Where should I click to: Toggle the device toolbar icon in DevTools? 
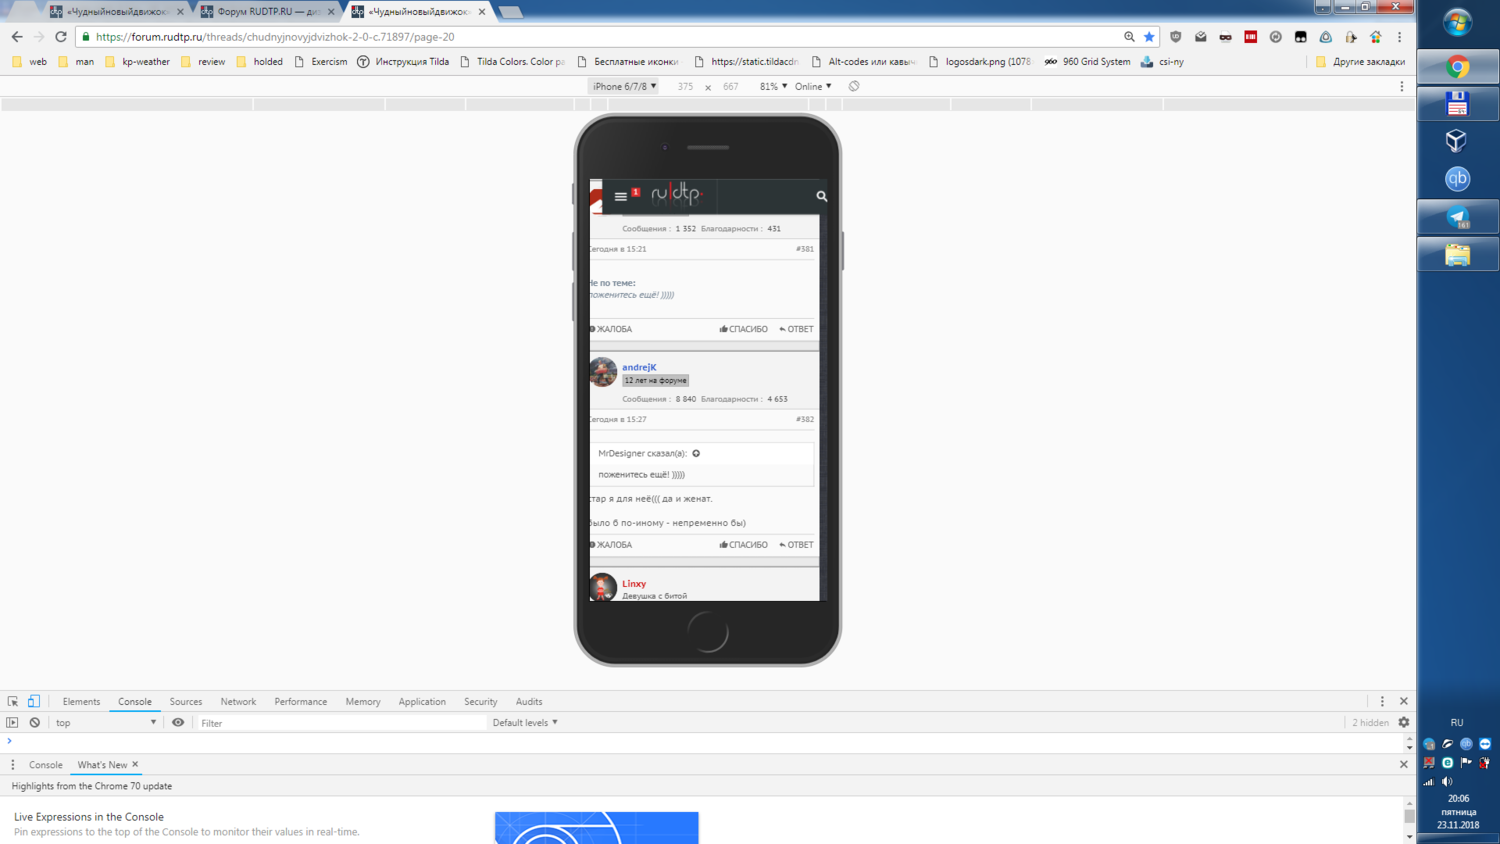pyautogui.click(x=34, y=702)
